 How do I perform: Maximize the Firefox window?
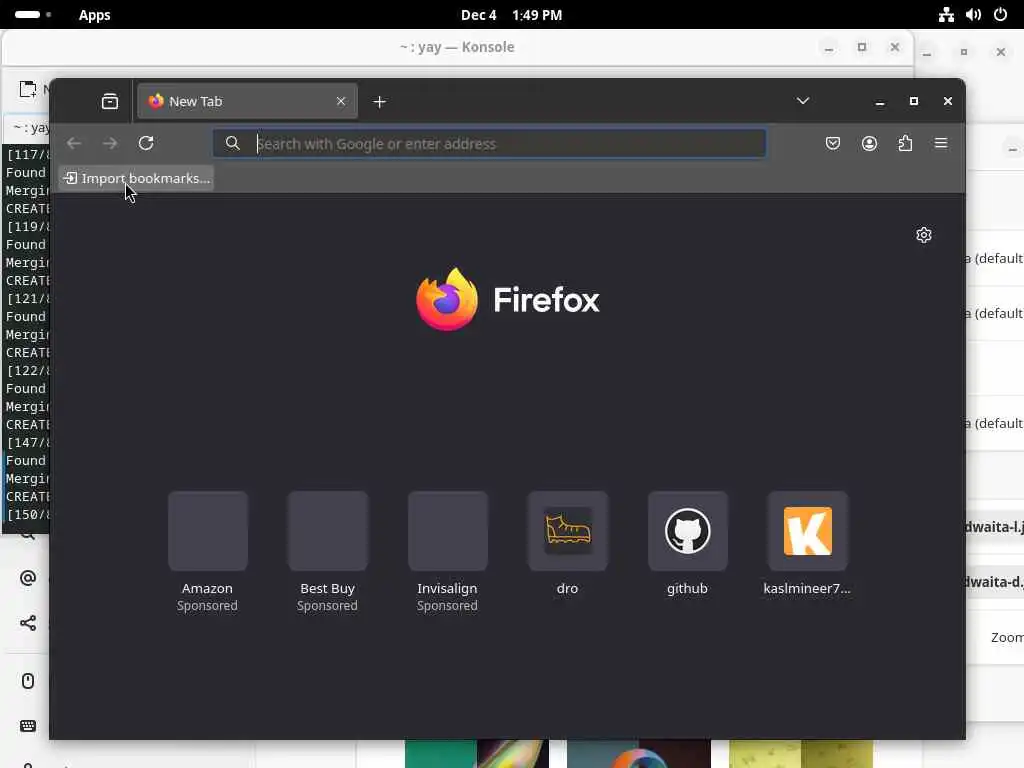[914, 101]
